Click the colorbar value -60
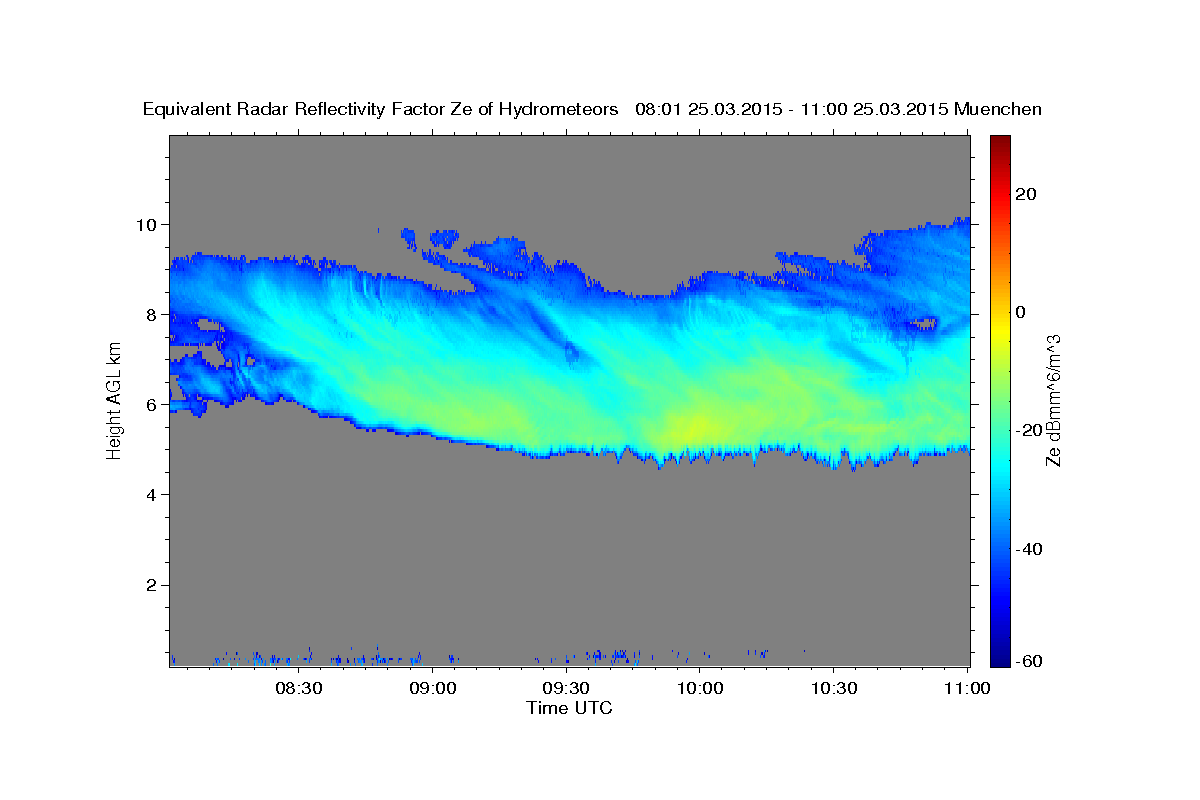 tap(1029, 661)
